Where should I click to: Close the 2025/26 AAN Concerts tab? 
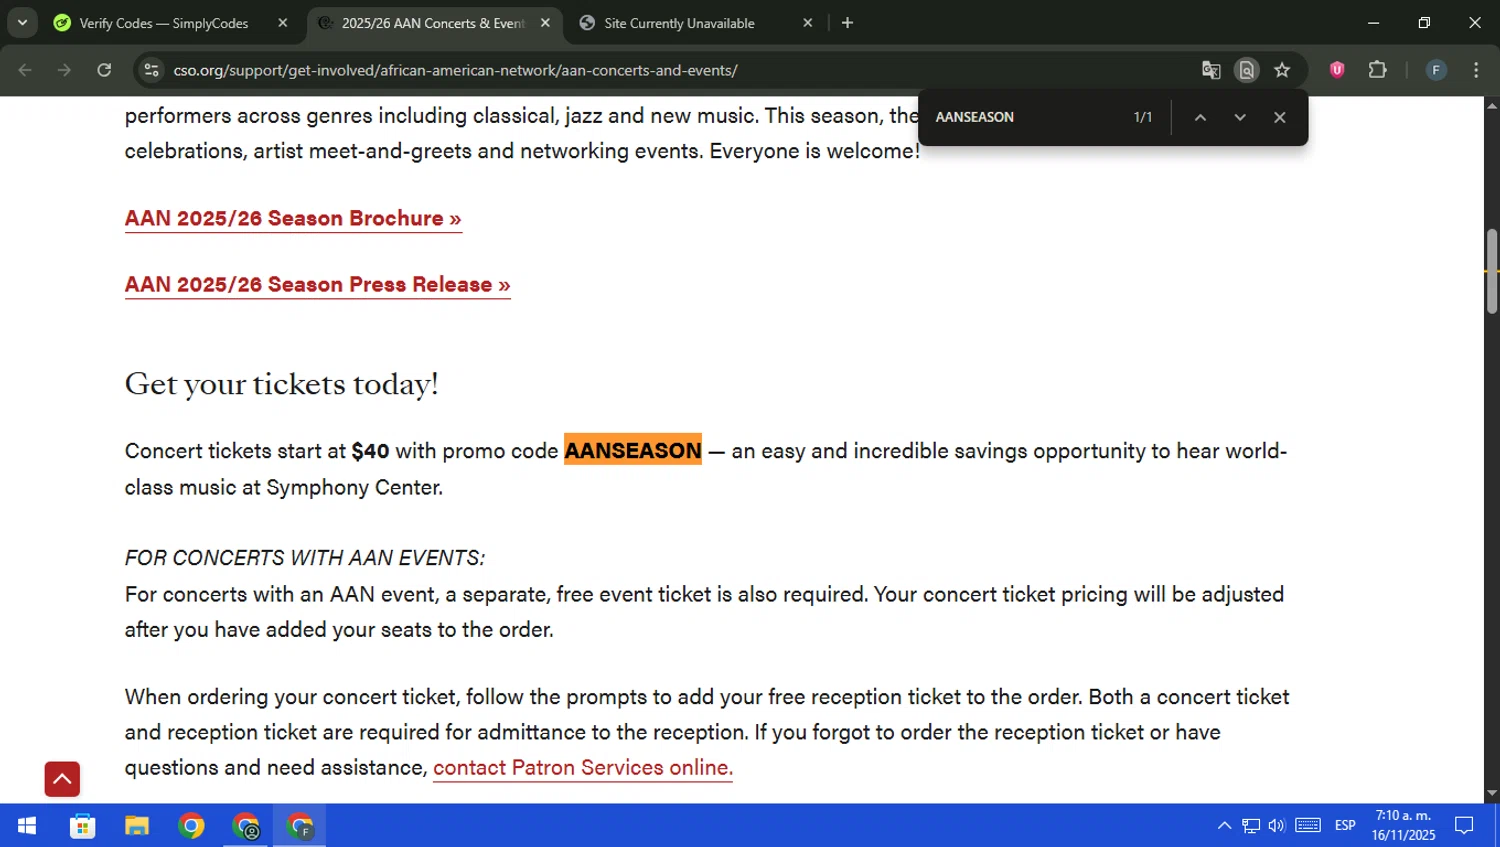pyautogui.click(x=545, y=23)
